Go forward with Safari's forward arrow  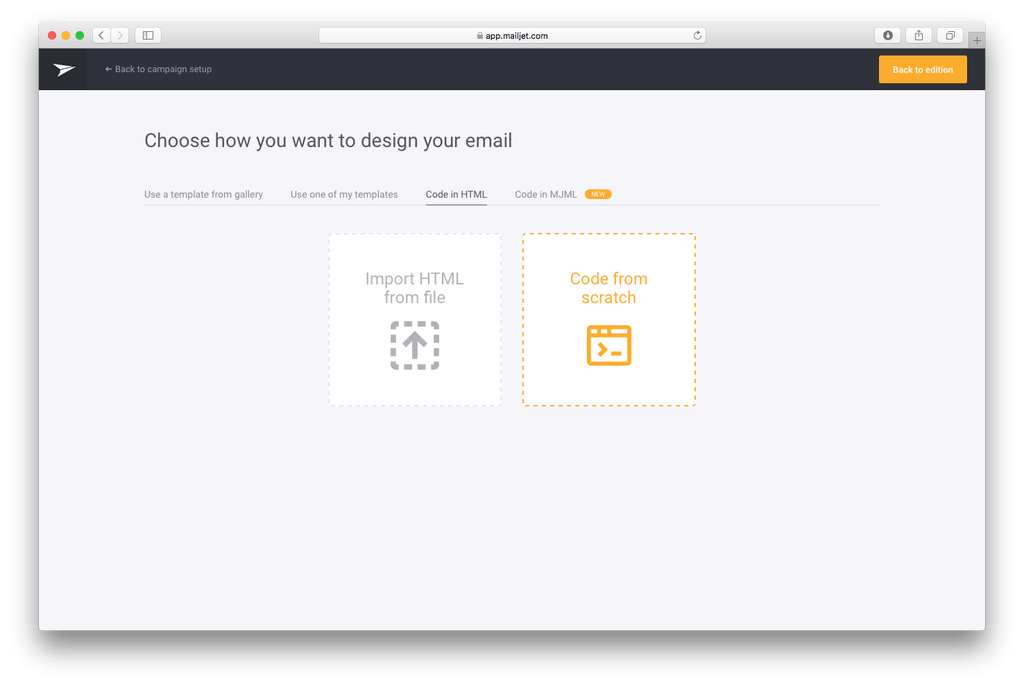click(120, 35)
